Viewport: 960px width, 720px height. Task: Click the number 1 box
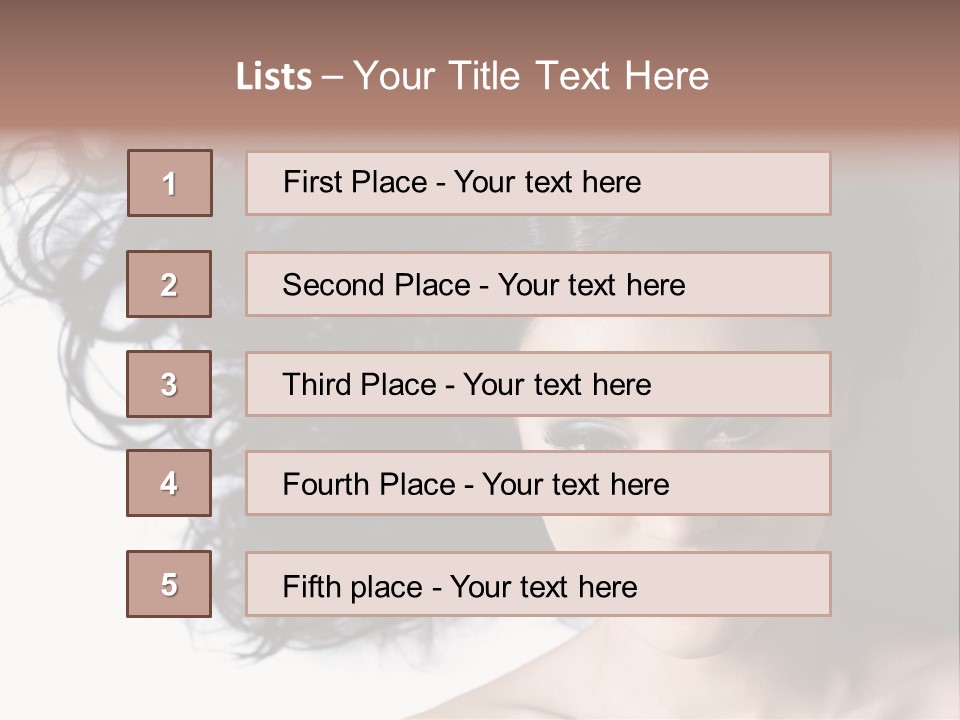pos(170,183)
